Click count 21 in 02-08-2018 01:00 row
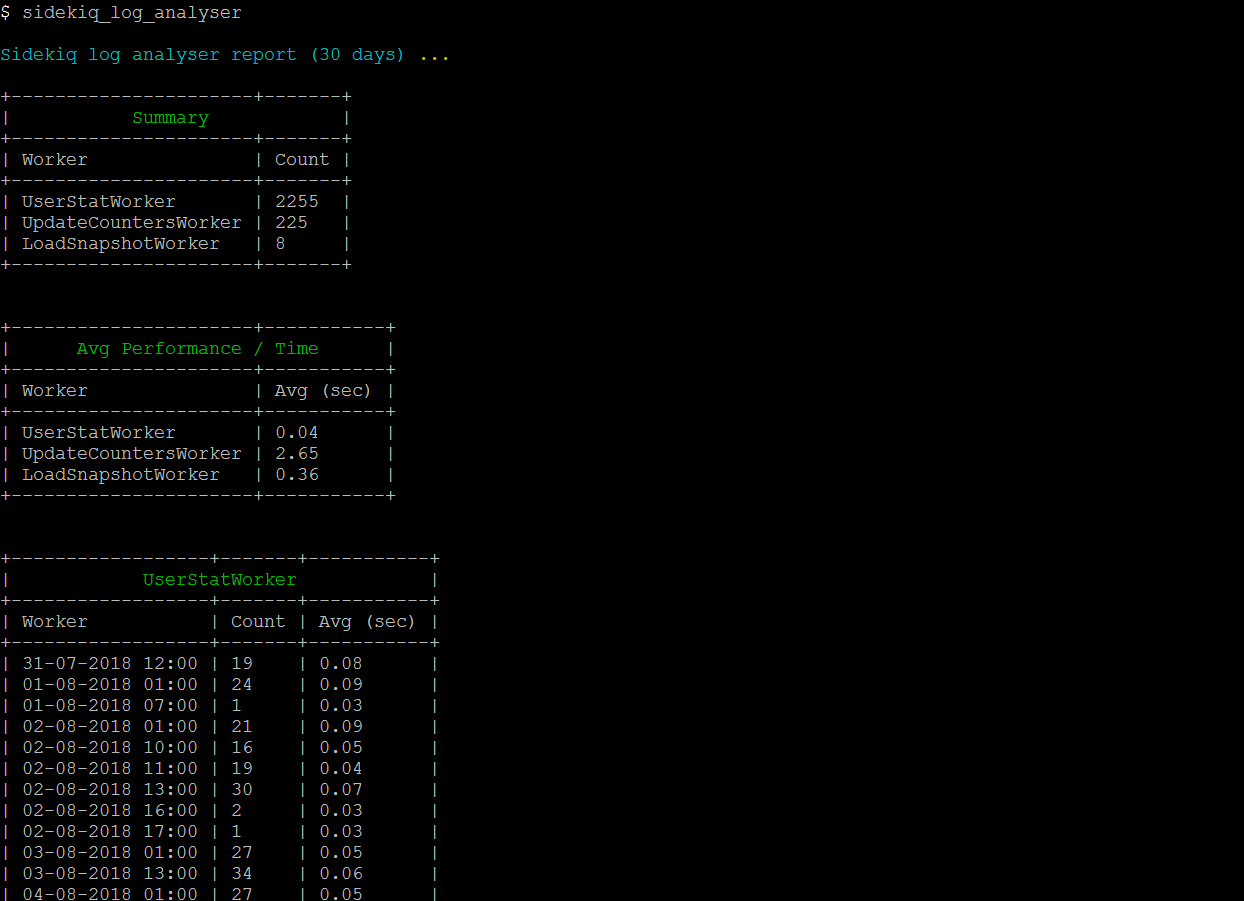This screenshot has width=1244, height=901. point(242,727)
